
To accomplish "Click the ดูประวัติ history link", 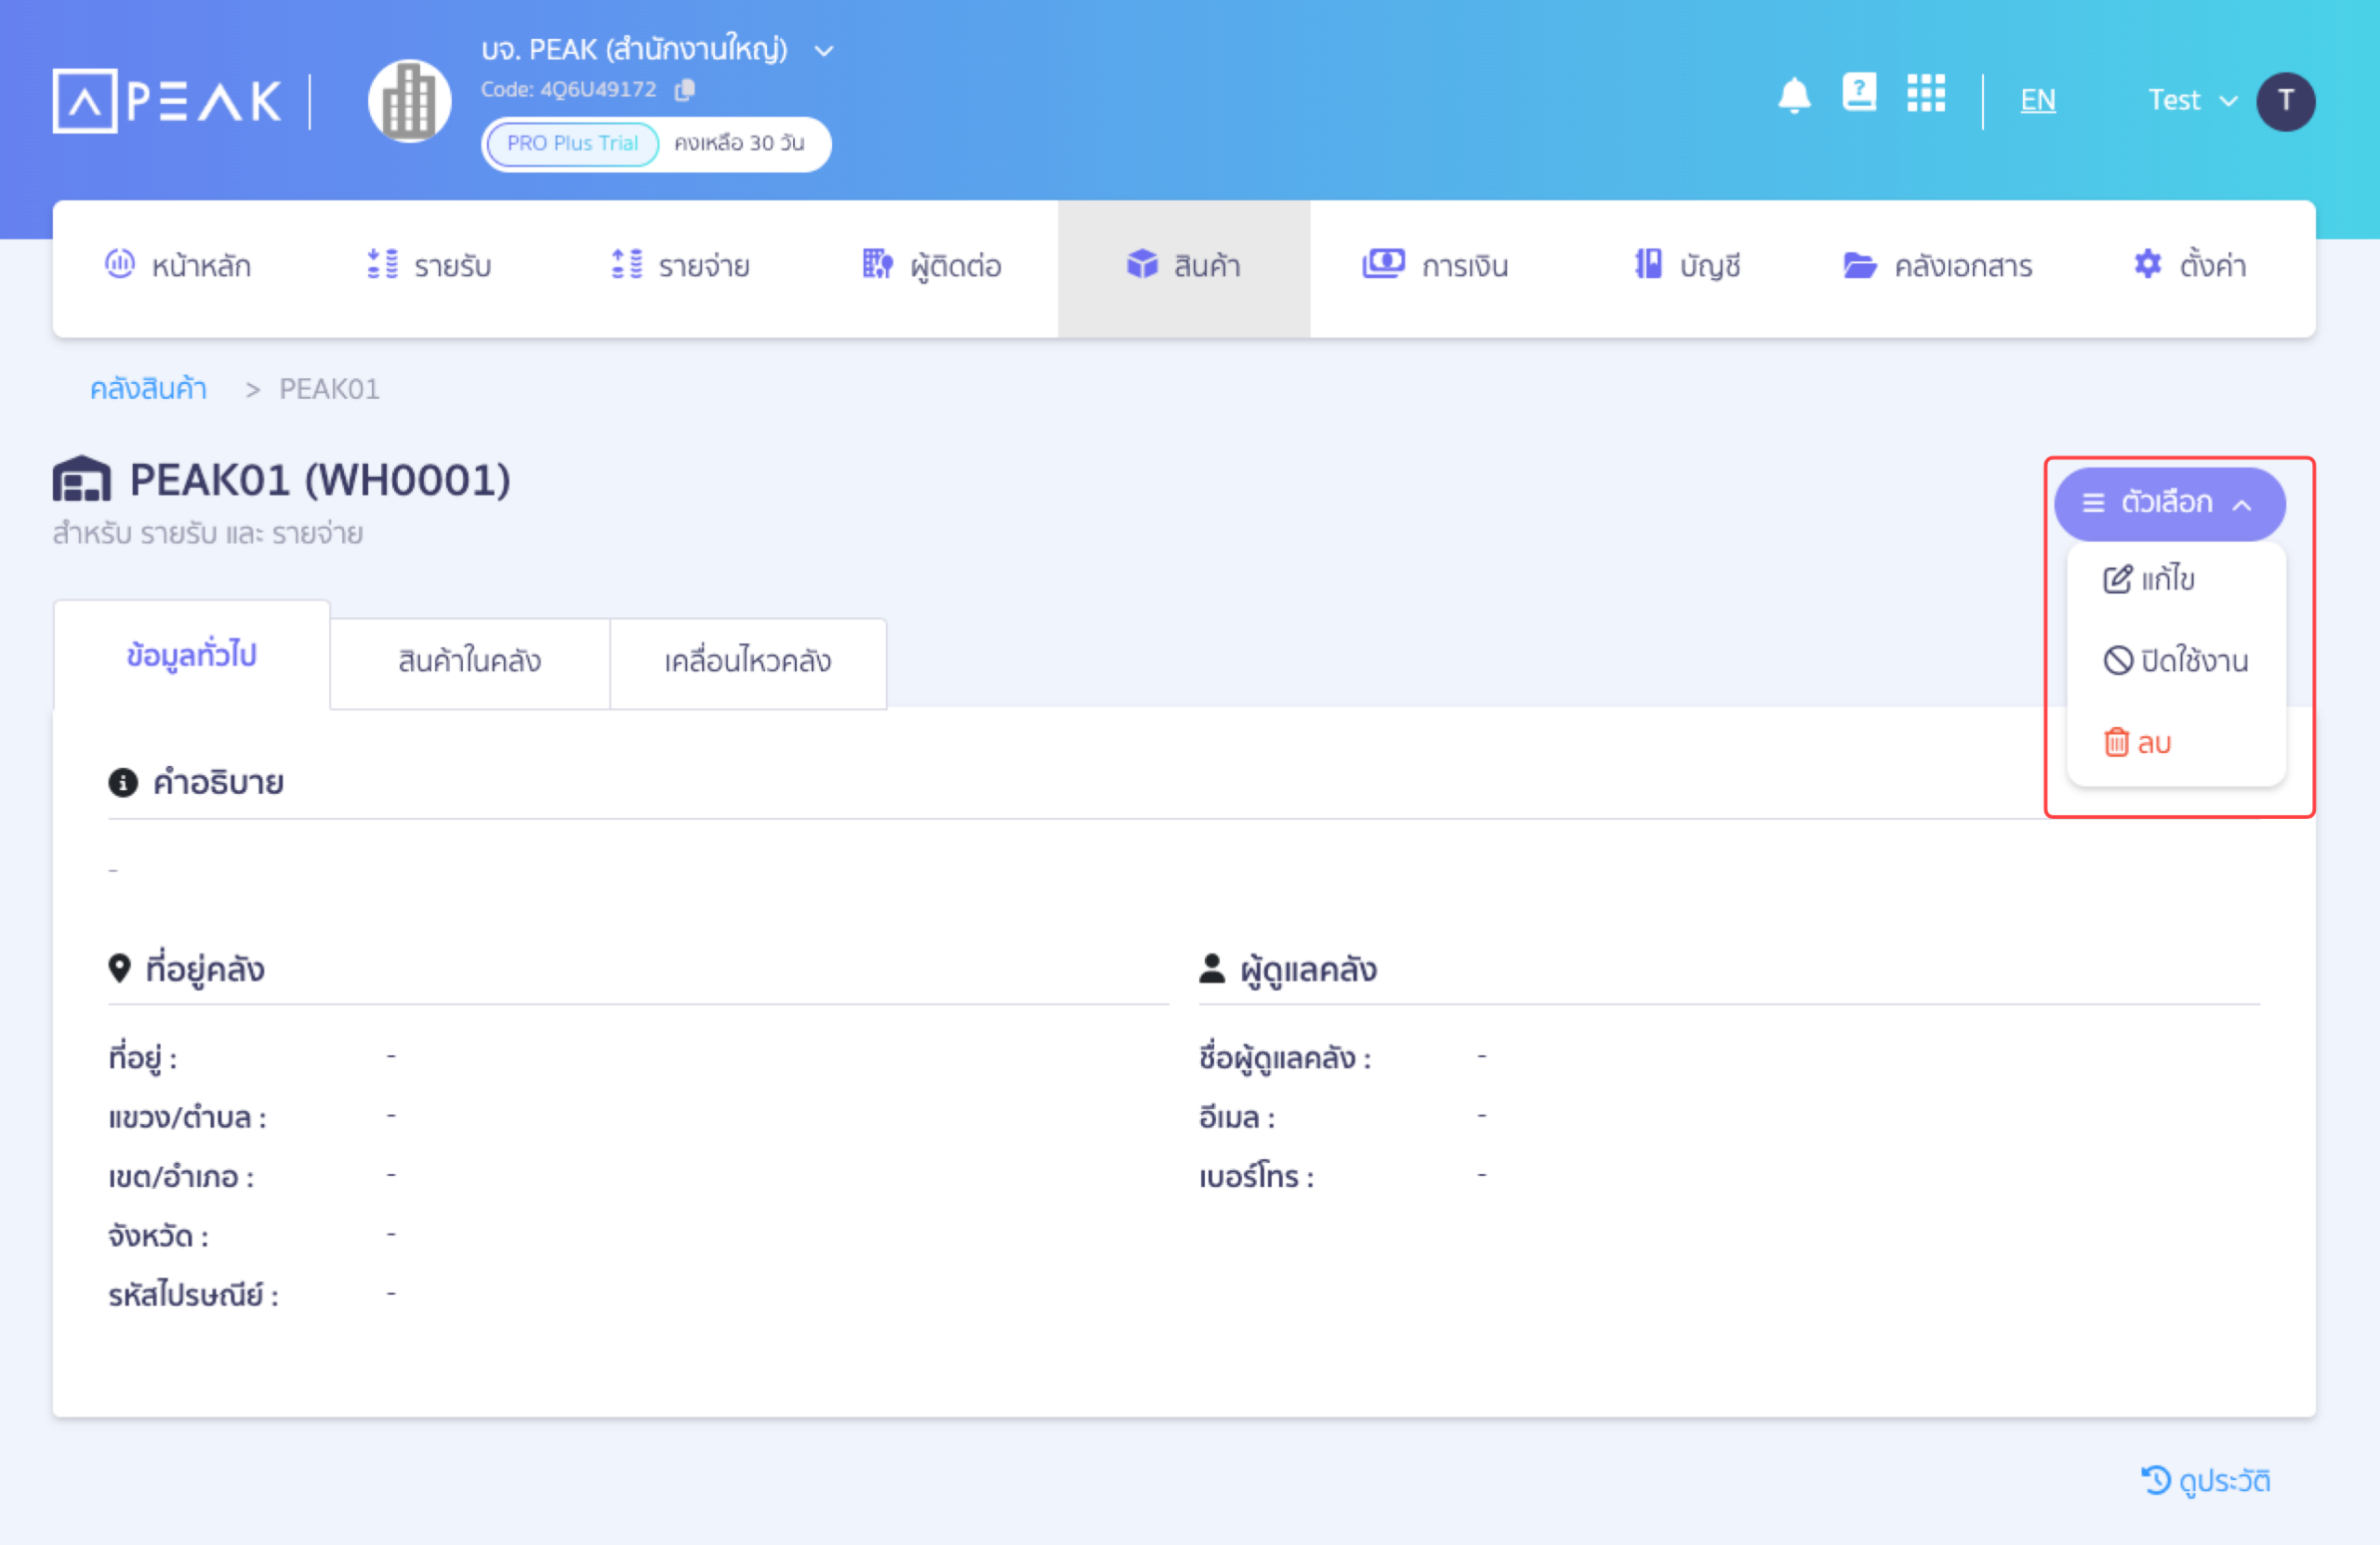I will (2206, 1481).
